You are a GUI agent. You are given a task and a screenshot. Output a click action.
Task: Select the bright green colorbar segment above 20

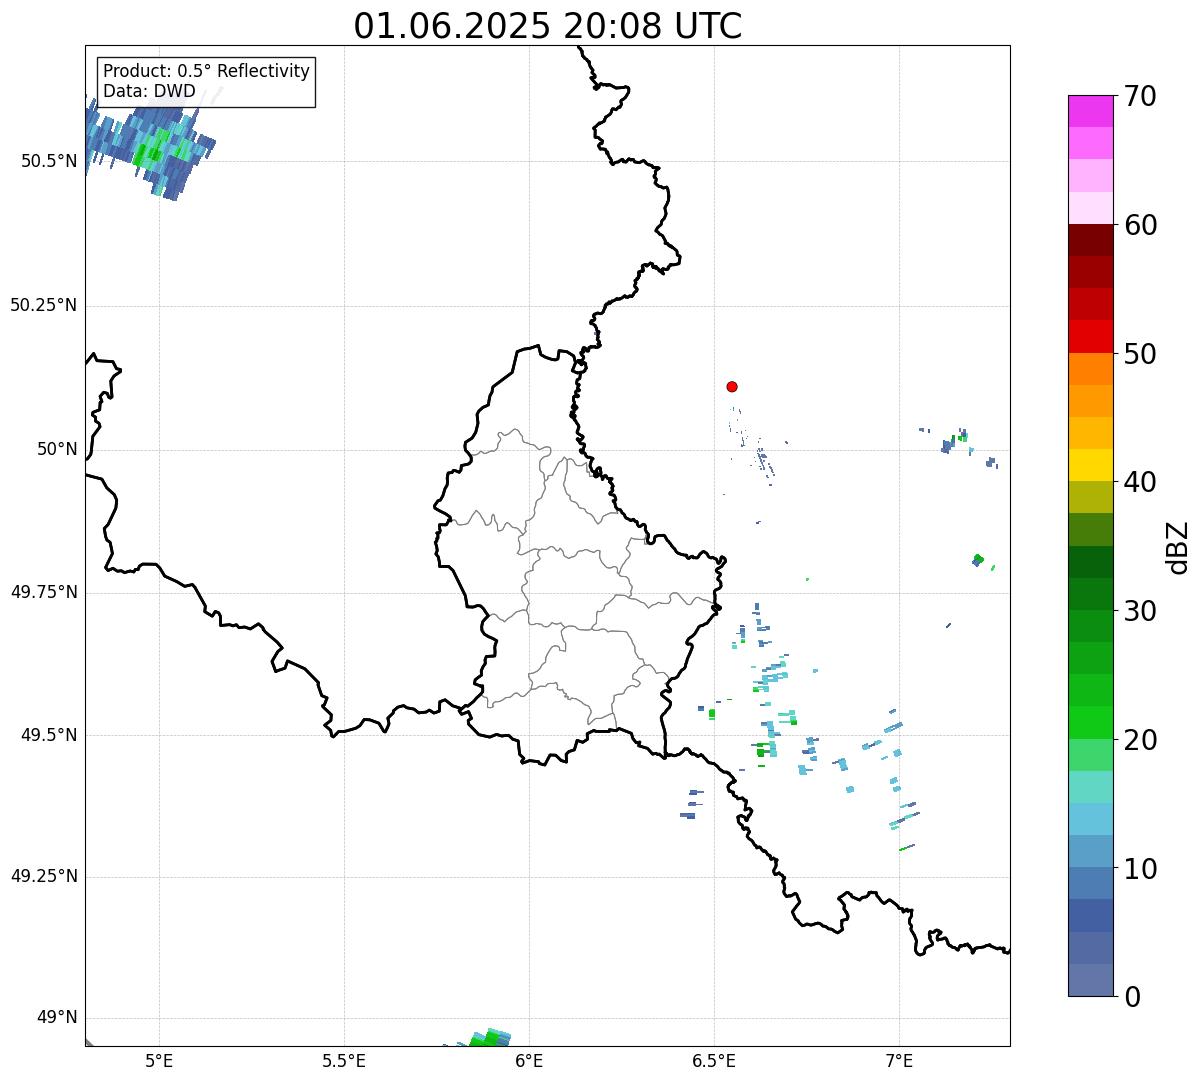pos(1090,722)
